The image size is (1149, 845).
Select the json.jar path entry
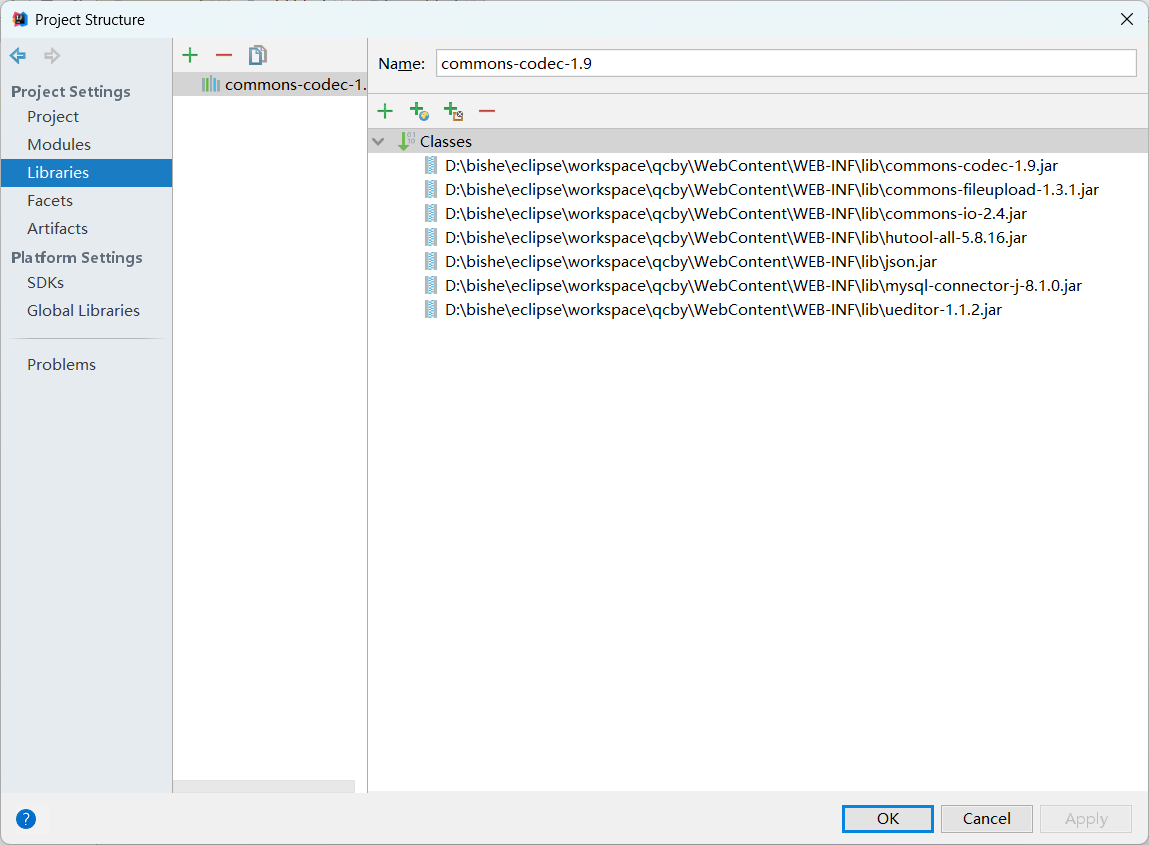pos(690,262)
